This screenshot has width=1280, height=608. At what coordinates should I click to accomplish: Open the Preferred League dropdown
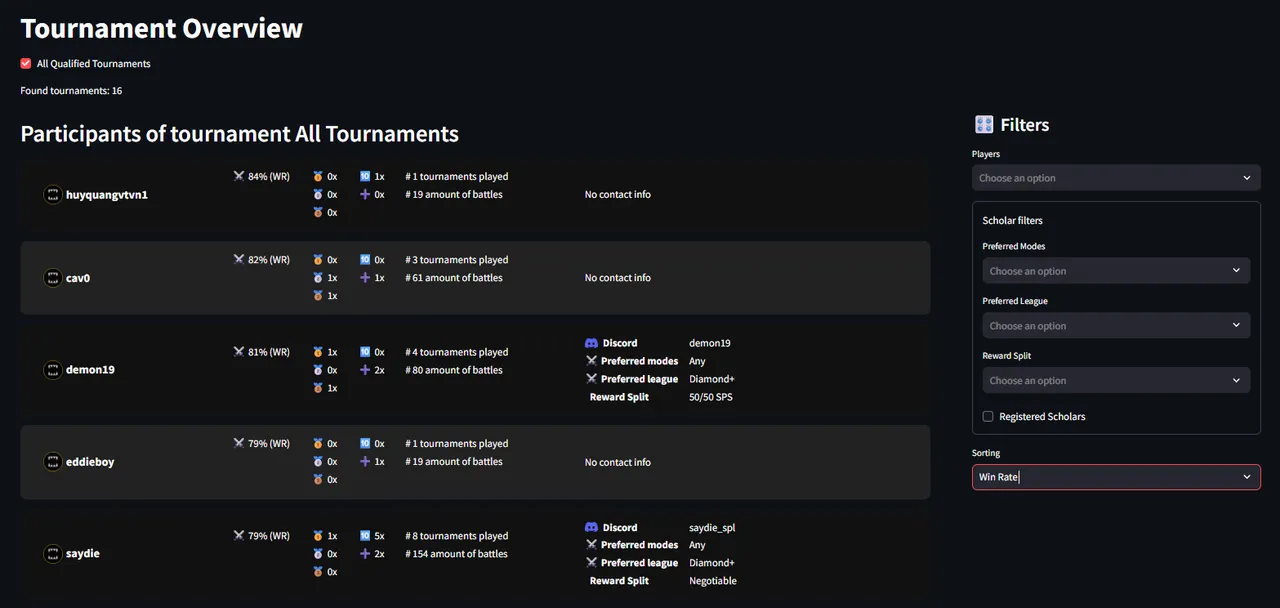[1116, 326]
